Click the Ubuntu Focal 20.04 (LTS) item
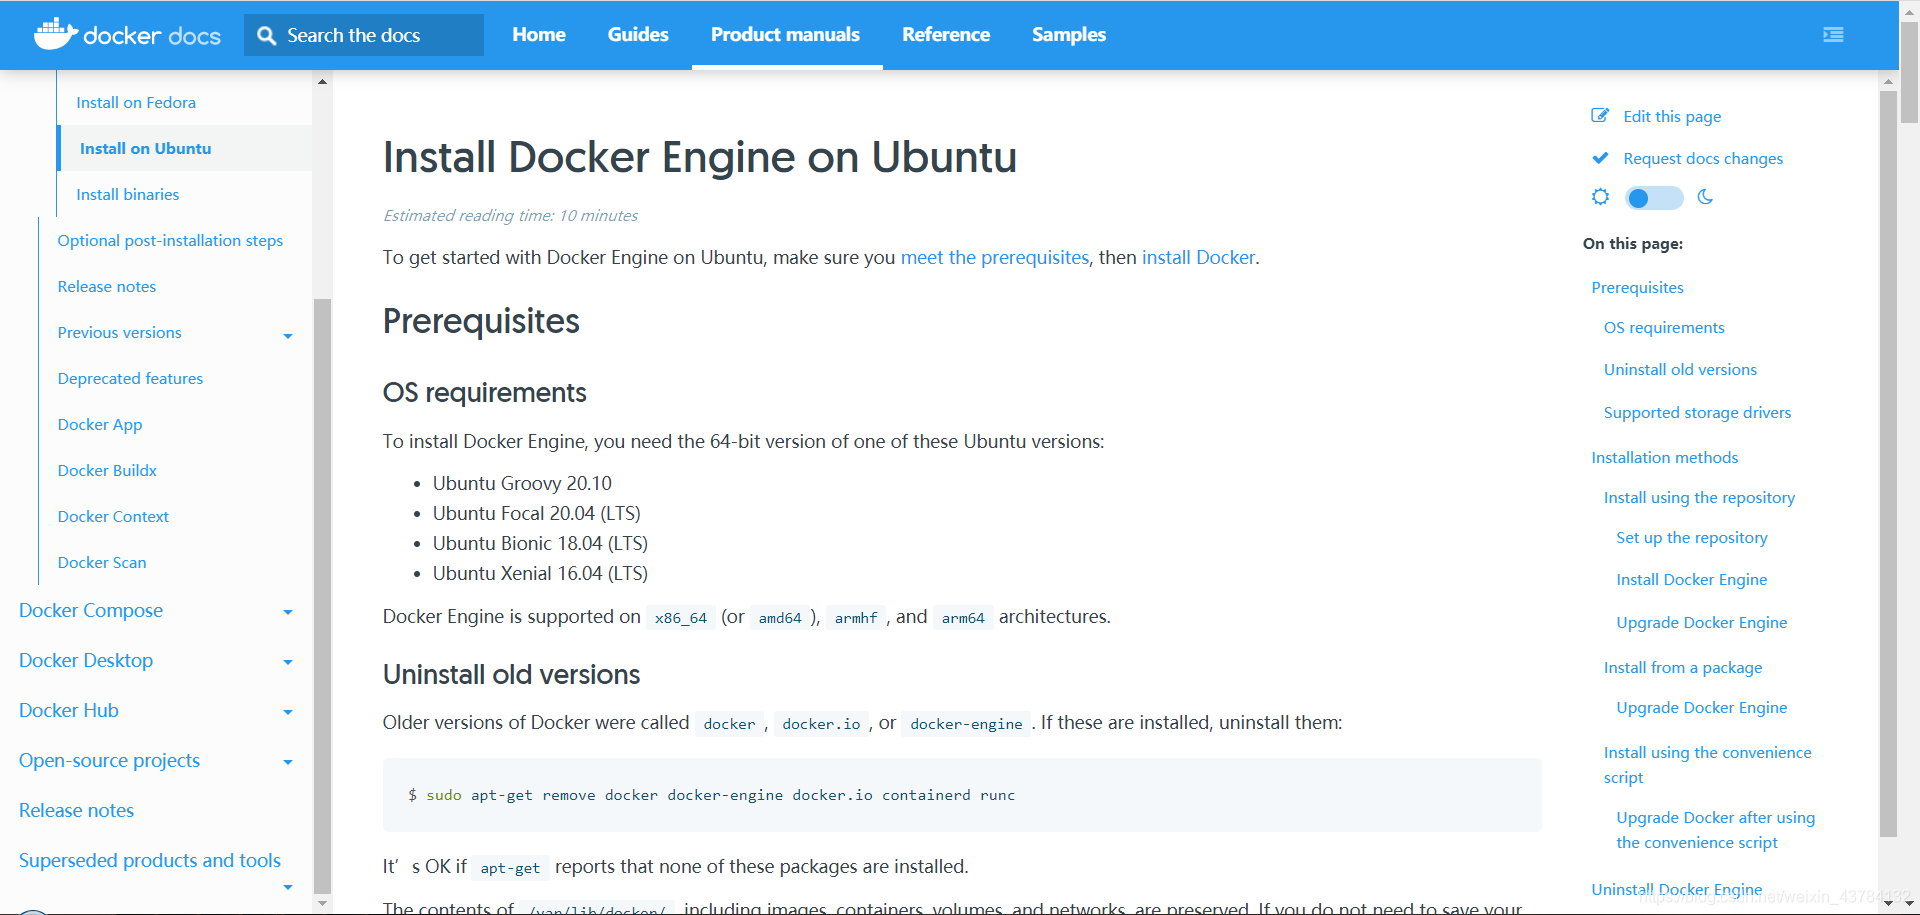 536,513
